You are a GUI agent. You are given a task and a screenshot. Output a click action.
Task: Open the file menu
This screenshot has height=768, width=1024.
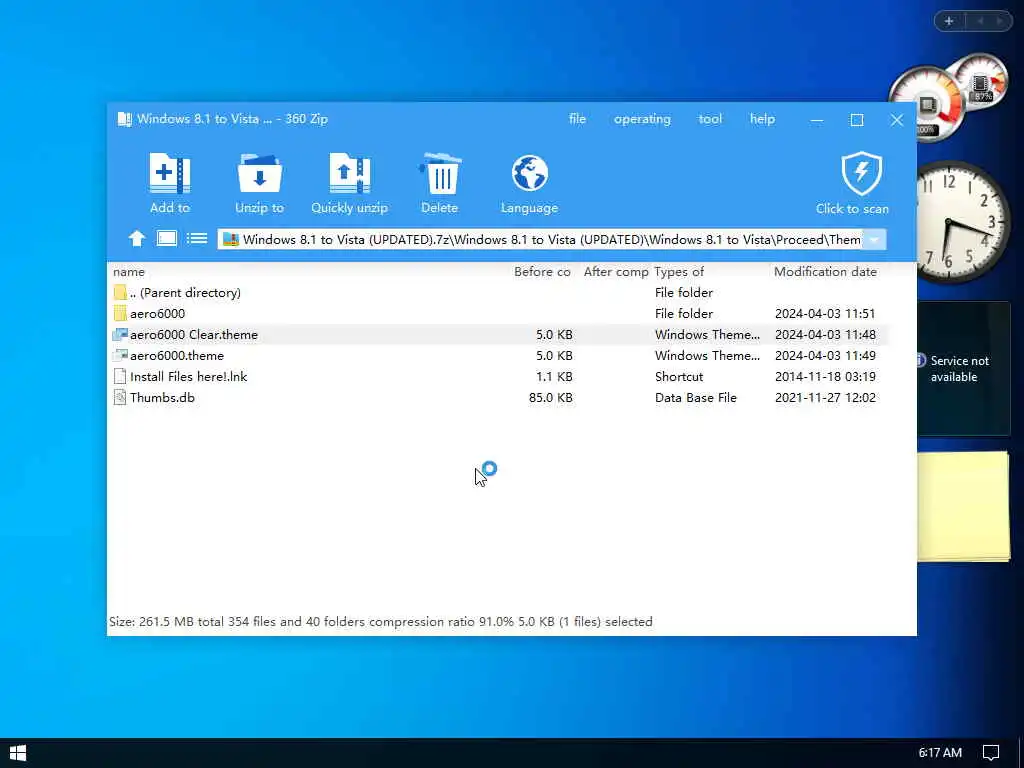(x=577, y=119)
